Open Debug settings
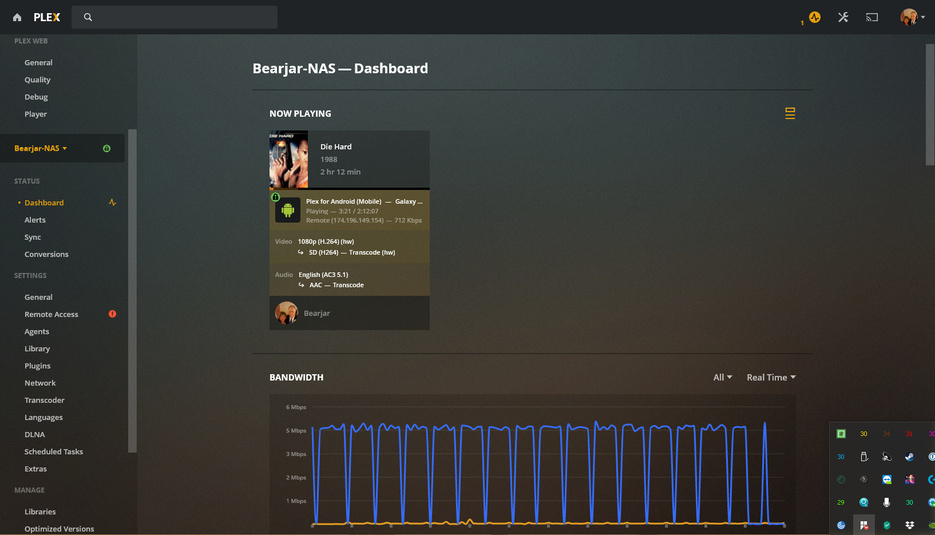 tap(36, 97)
